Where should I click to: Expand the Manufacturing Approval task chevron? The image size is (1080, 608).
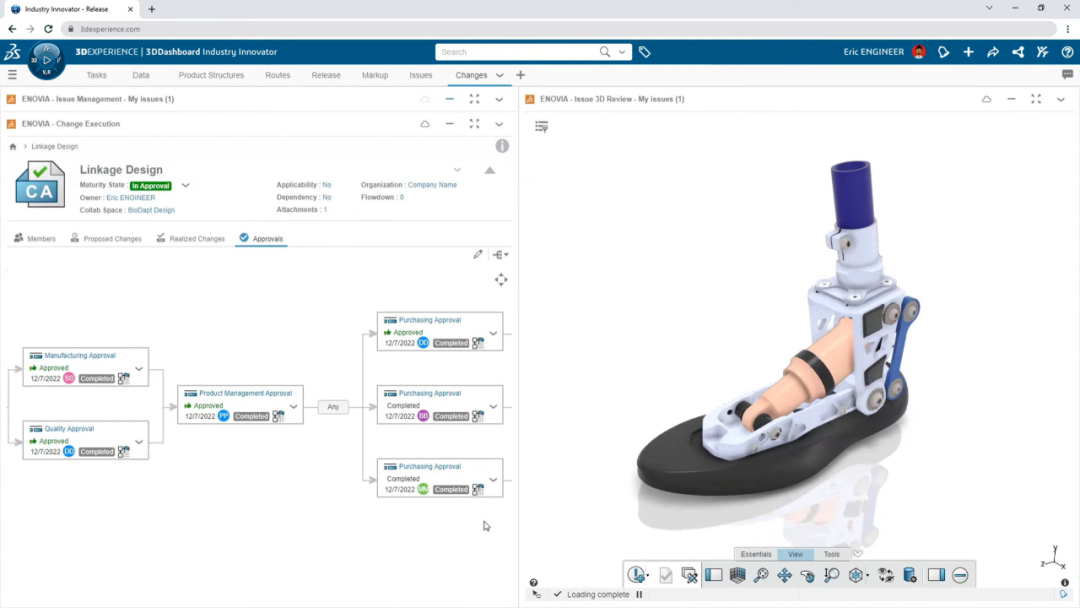pos(139,368)
